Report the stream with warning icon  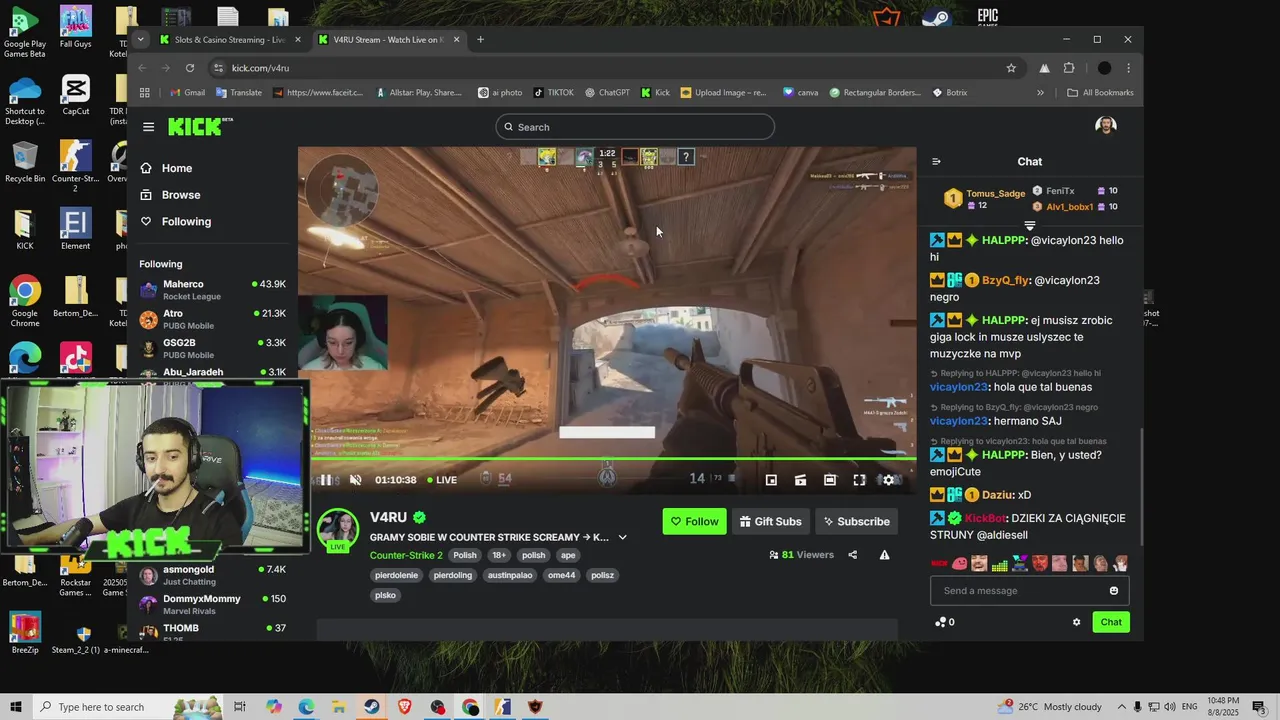pyautogui.click(x=884, y=555)
